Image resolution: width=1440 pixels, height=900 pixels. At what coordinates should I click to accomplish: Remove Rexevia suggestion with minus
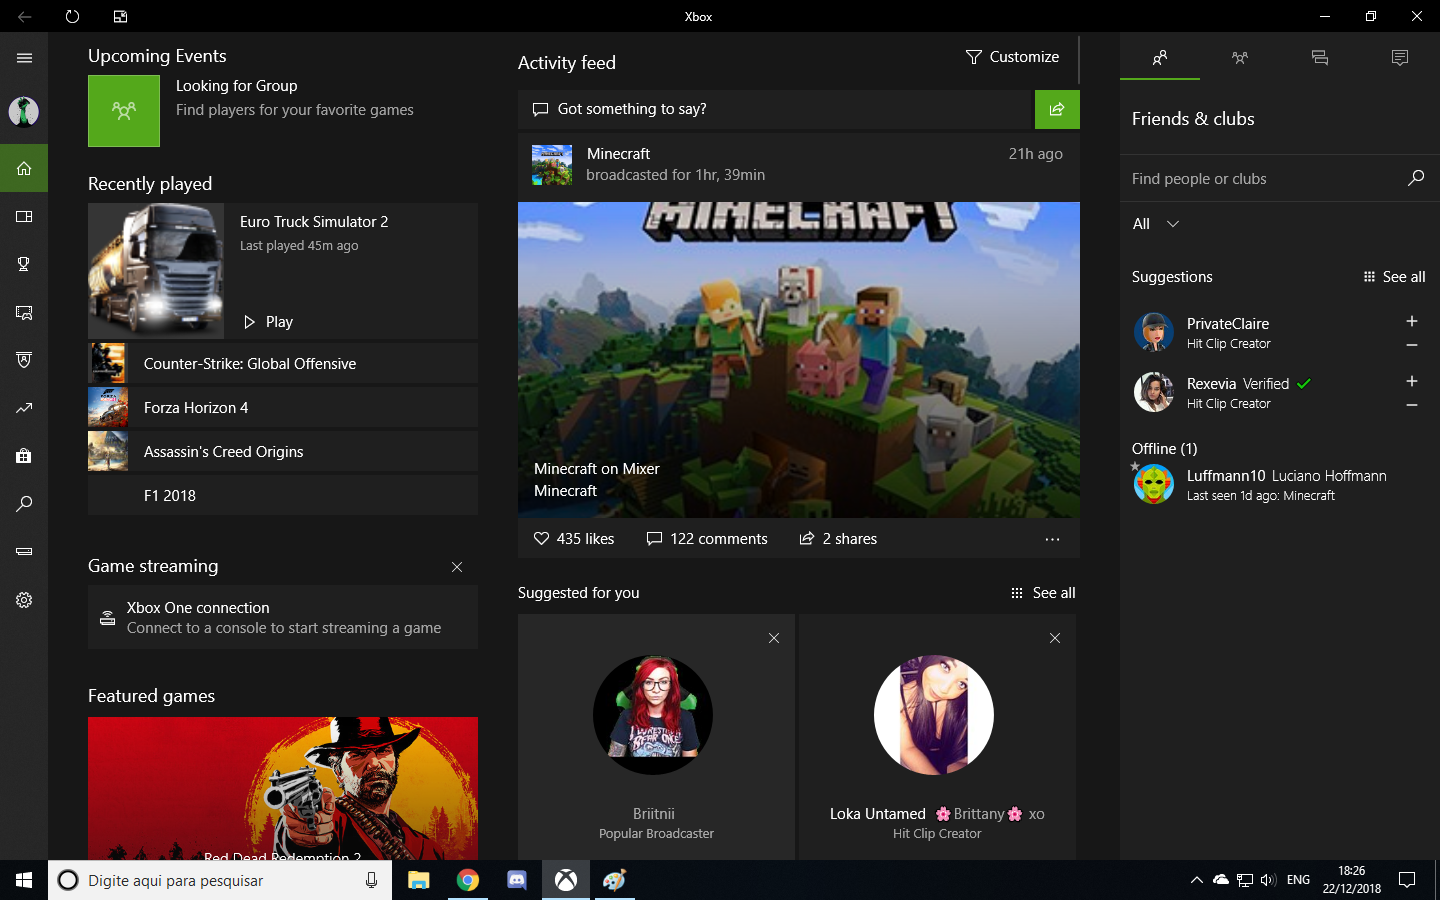[x=1412, y=405]
